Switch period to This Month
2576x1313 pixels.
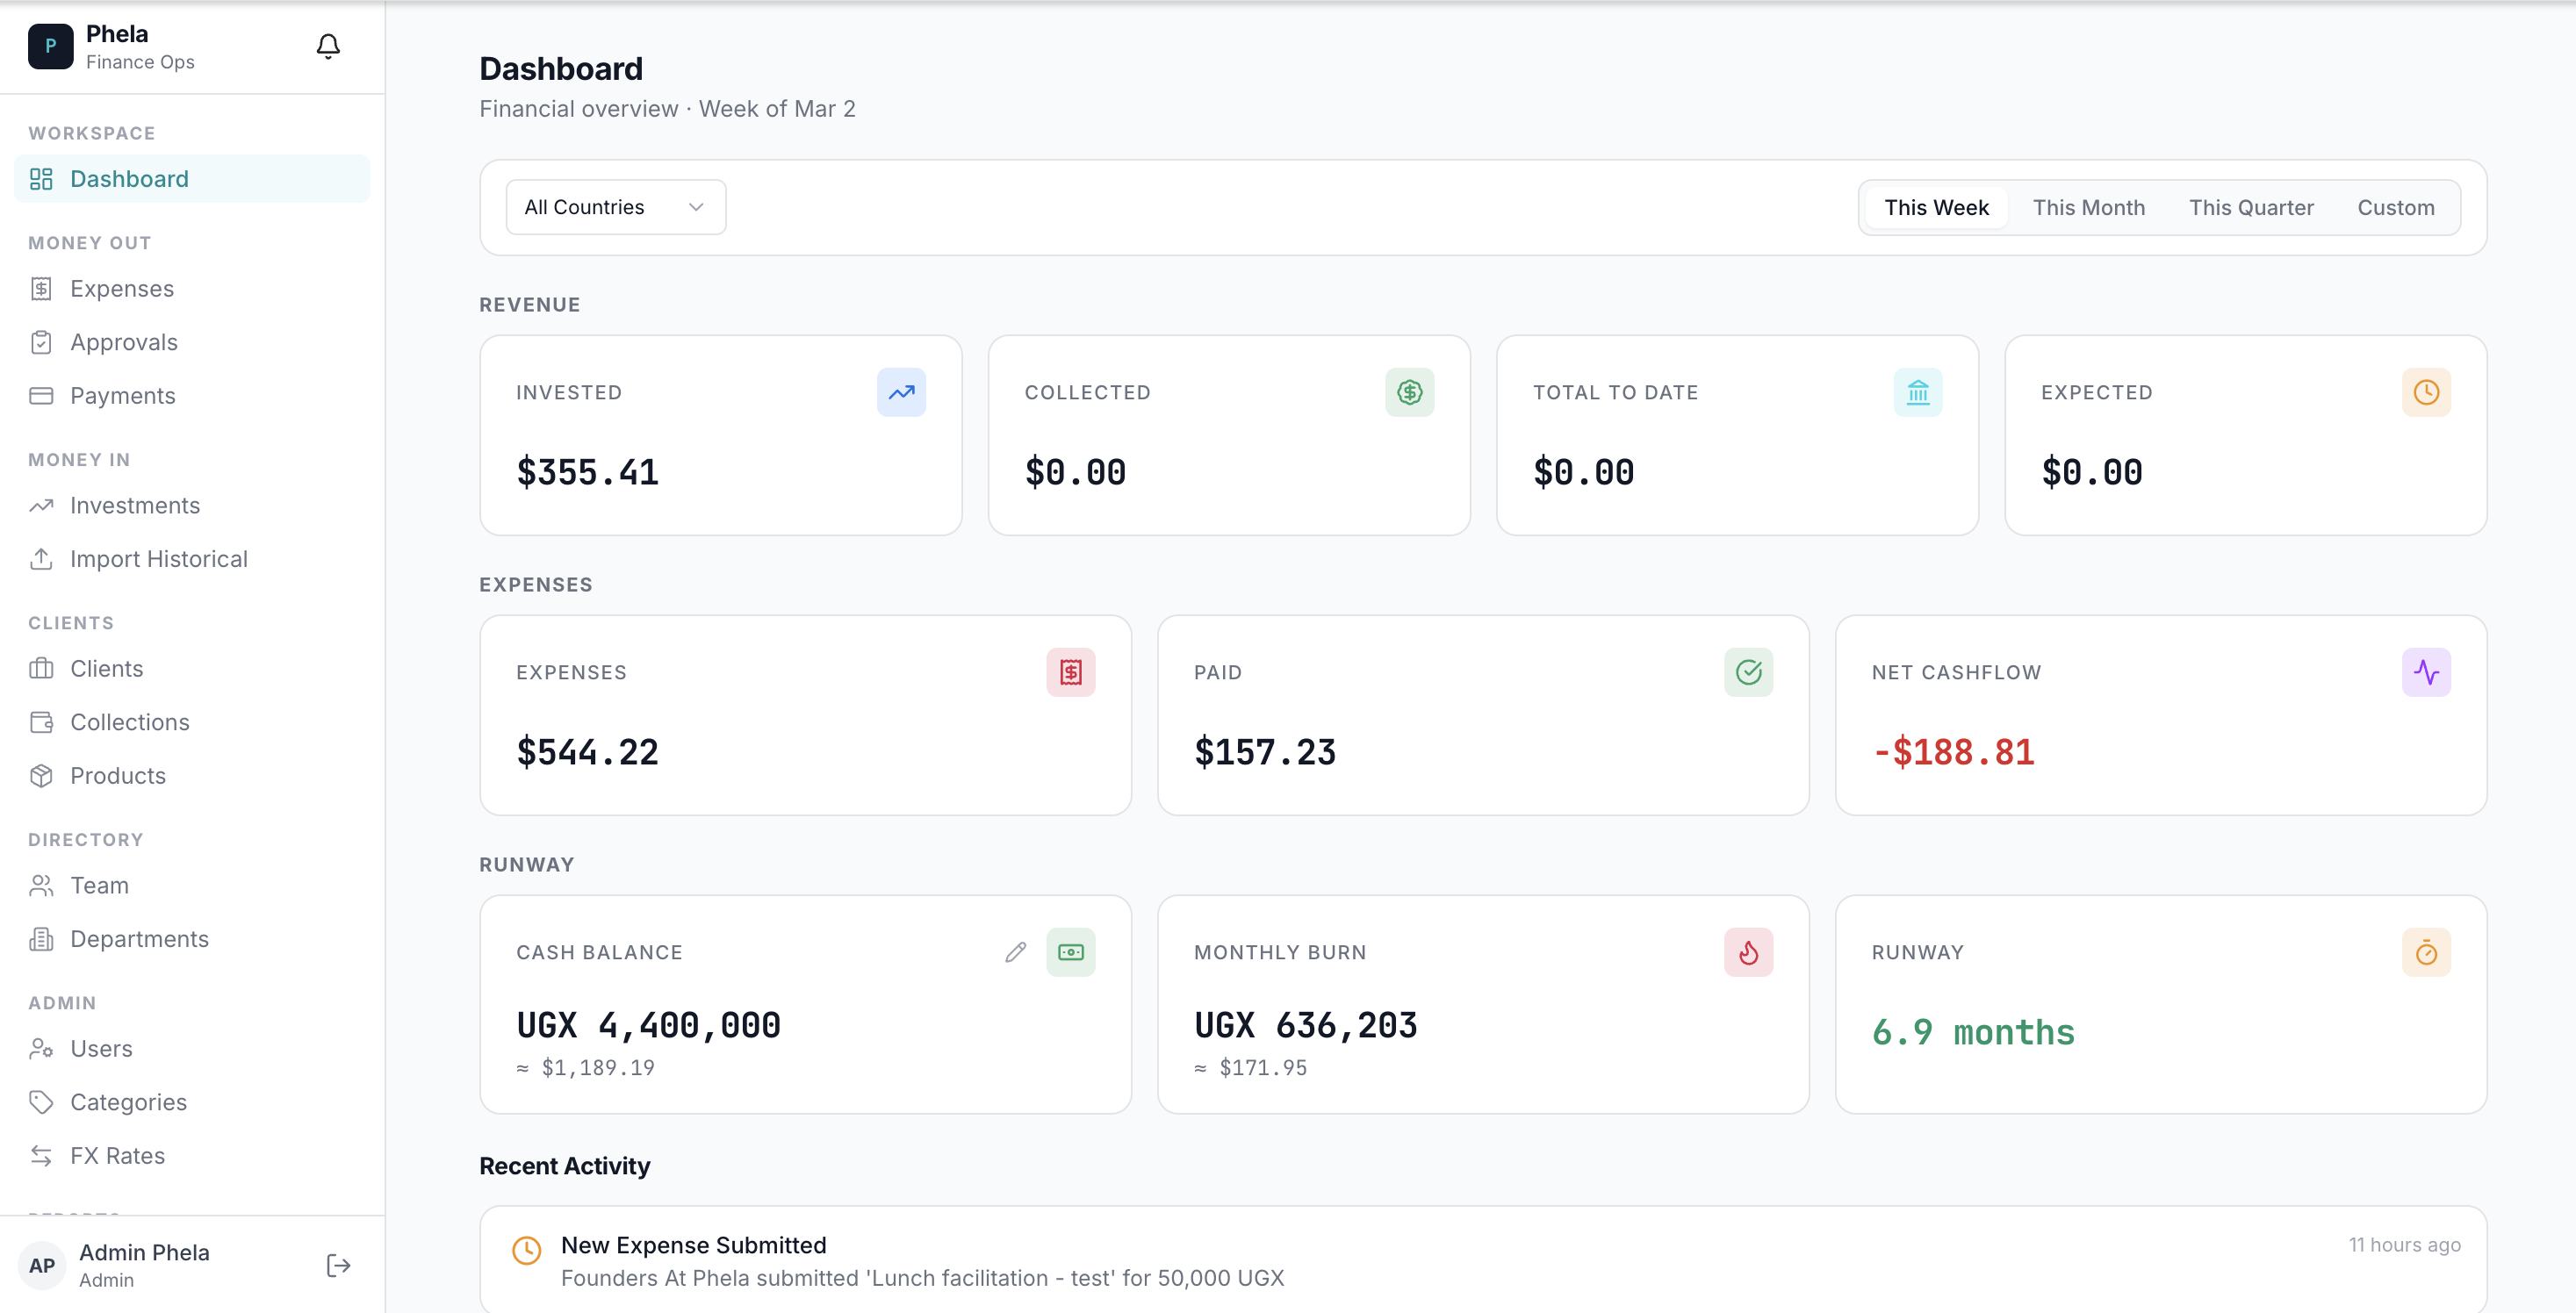pos(2088,207)
